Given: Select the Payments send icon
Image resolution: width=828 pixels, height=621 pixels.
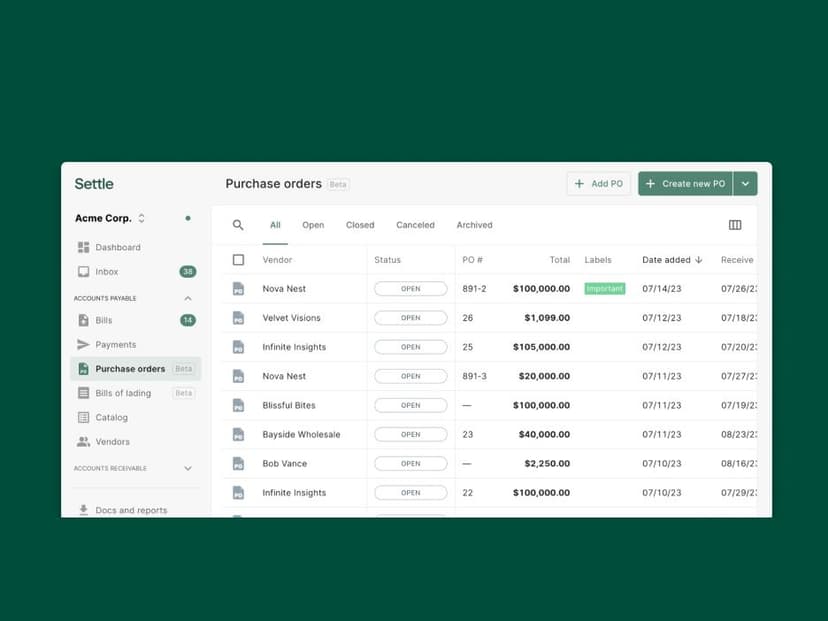Looking at the screenshot, I should (x=84, y=345).
